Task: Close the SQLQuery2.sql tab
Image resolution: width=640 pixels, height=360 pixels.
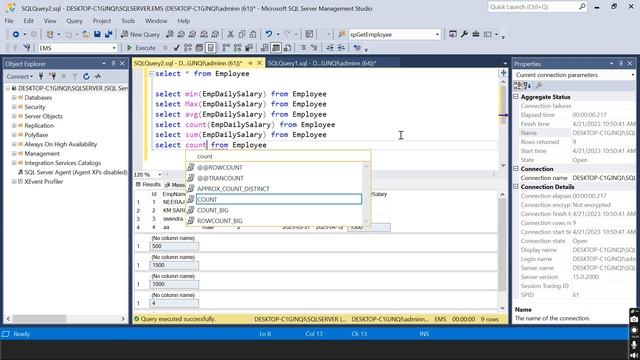Action: click(x=259, y=63)
